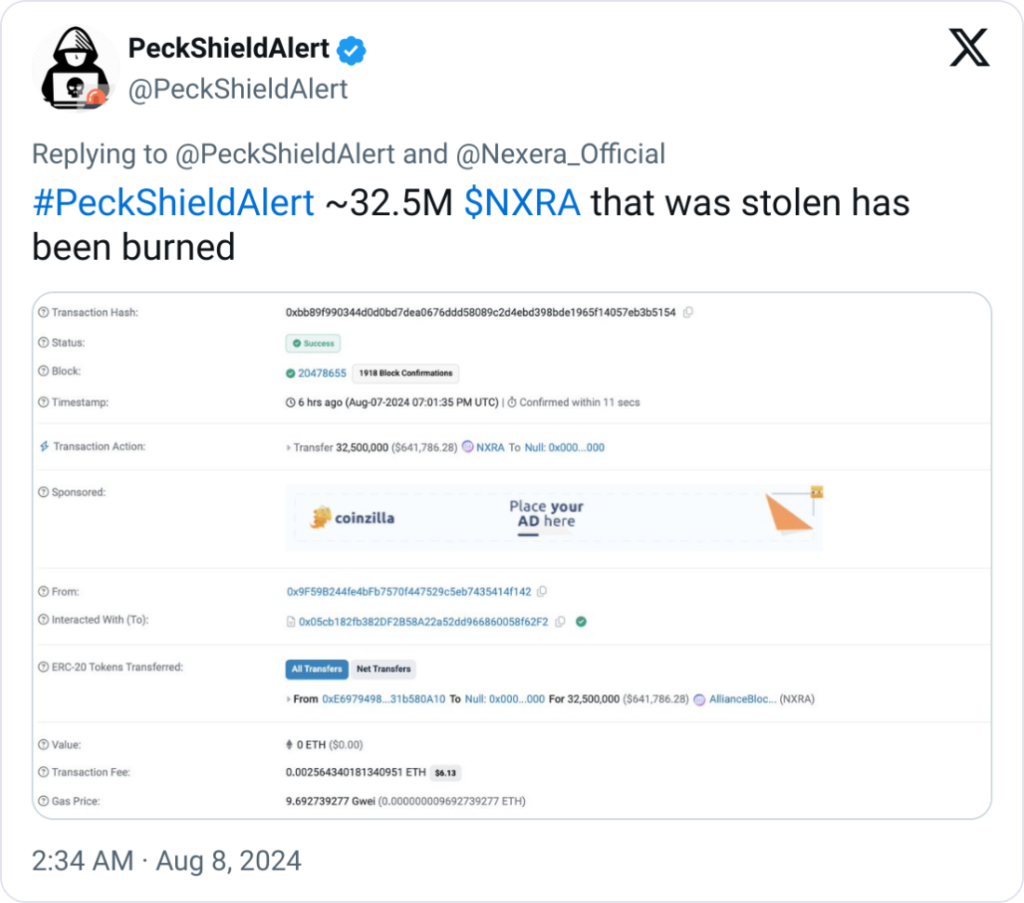Image resolution: width=1024 pixels, height=903 pixels.
Task: Open block 20478655 link
Action: click(x=322, y=373)
